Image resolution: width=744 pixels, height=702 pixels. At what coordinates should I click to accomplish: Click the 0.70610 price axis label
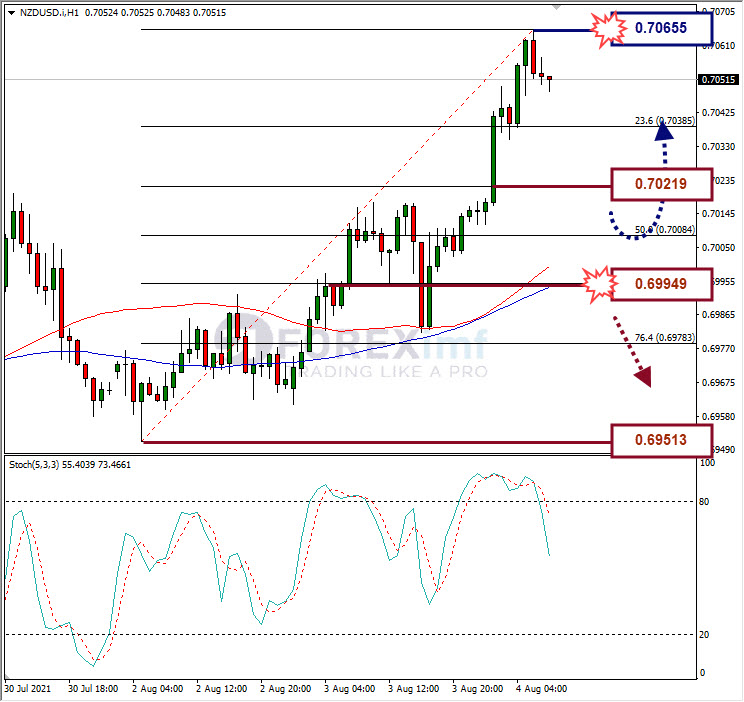point(719,46)
